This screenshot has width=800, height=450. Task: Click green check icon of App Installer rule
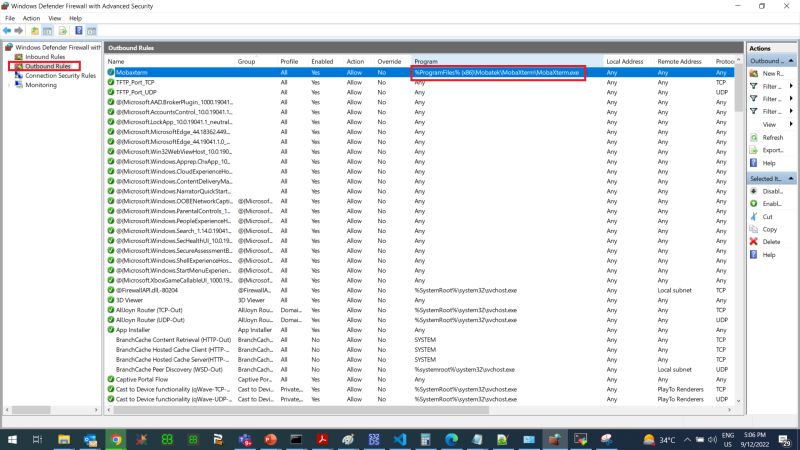111,330
